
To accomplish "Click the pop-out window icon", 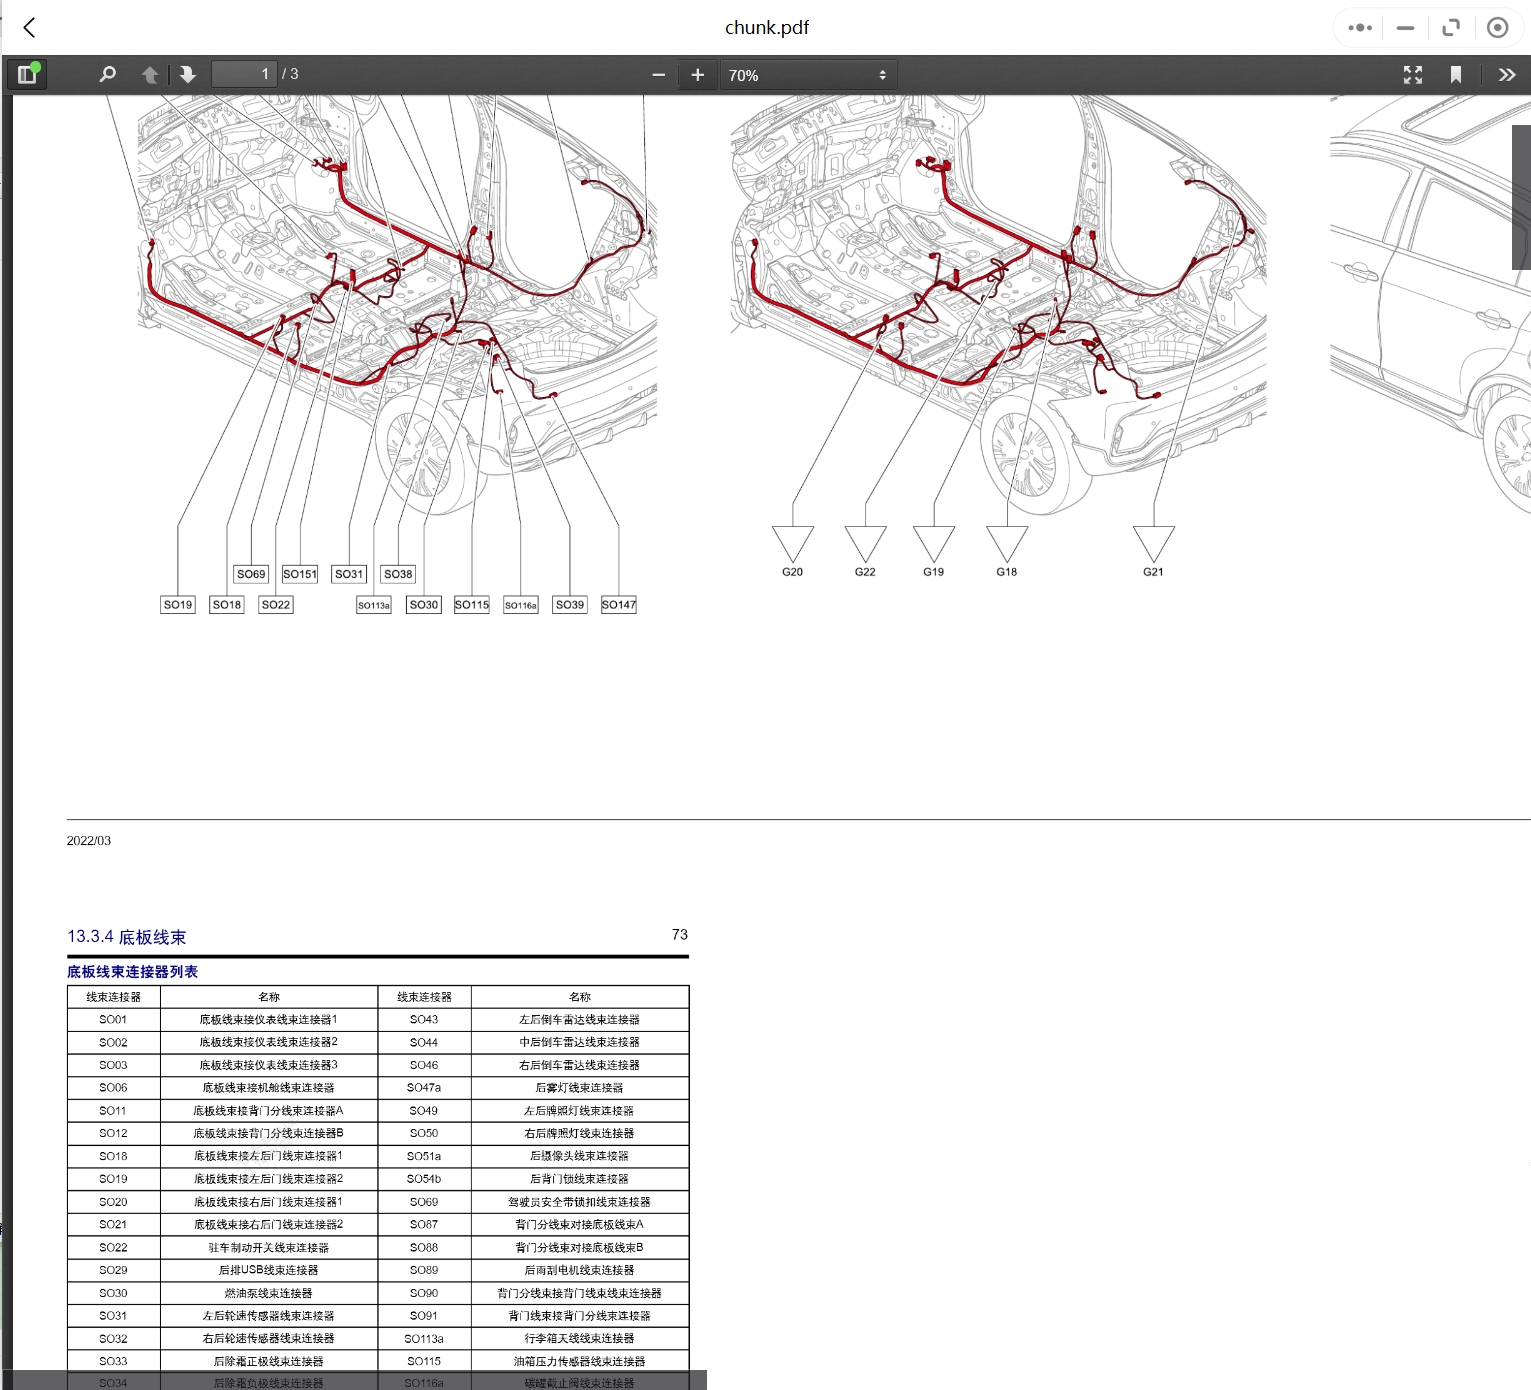I will pos(1451,28).
